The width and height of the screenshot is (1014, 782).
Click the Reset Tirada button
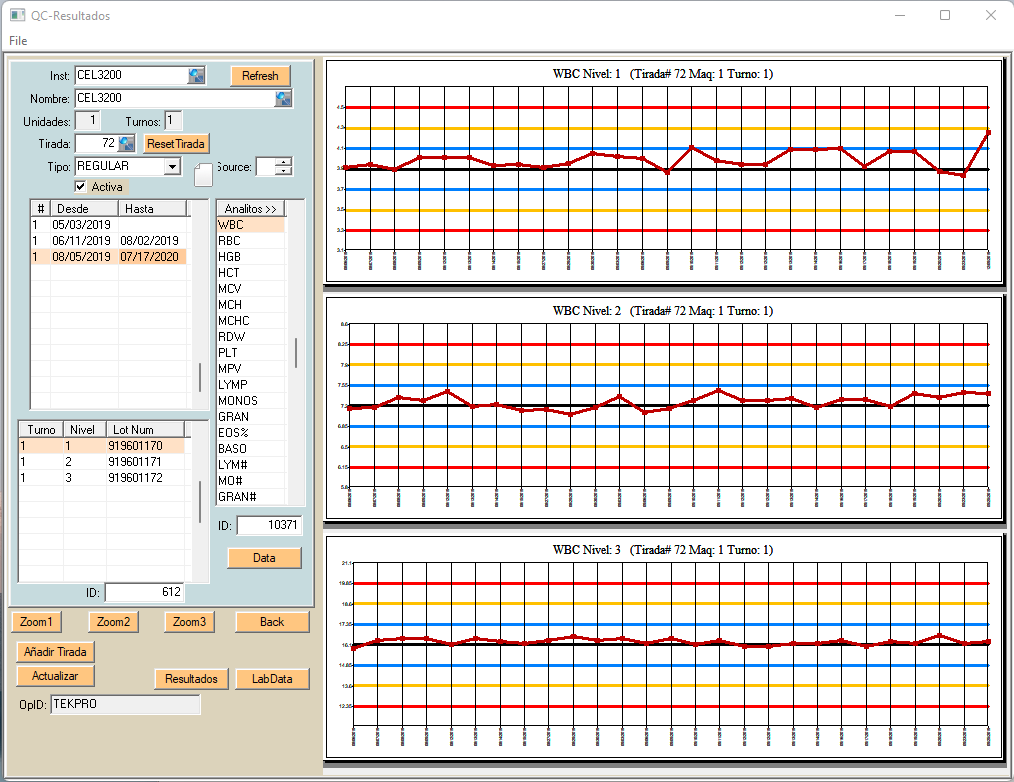coord(176,144)
